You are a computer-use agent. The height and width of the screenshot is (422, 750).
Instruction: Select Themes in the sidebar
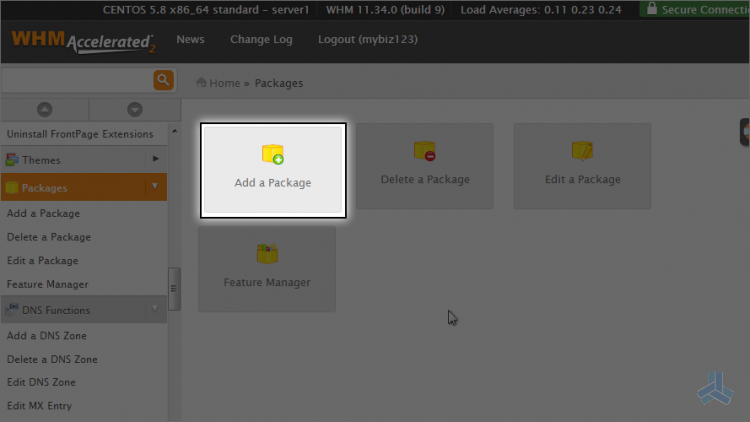(84, 159)
